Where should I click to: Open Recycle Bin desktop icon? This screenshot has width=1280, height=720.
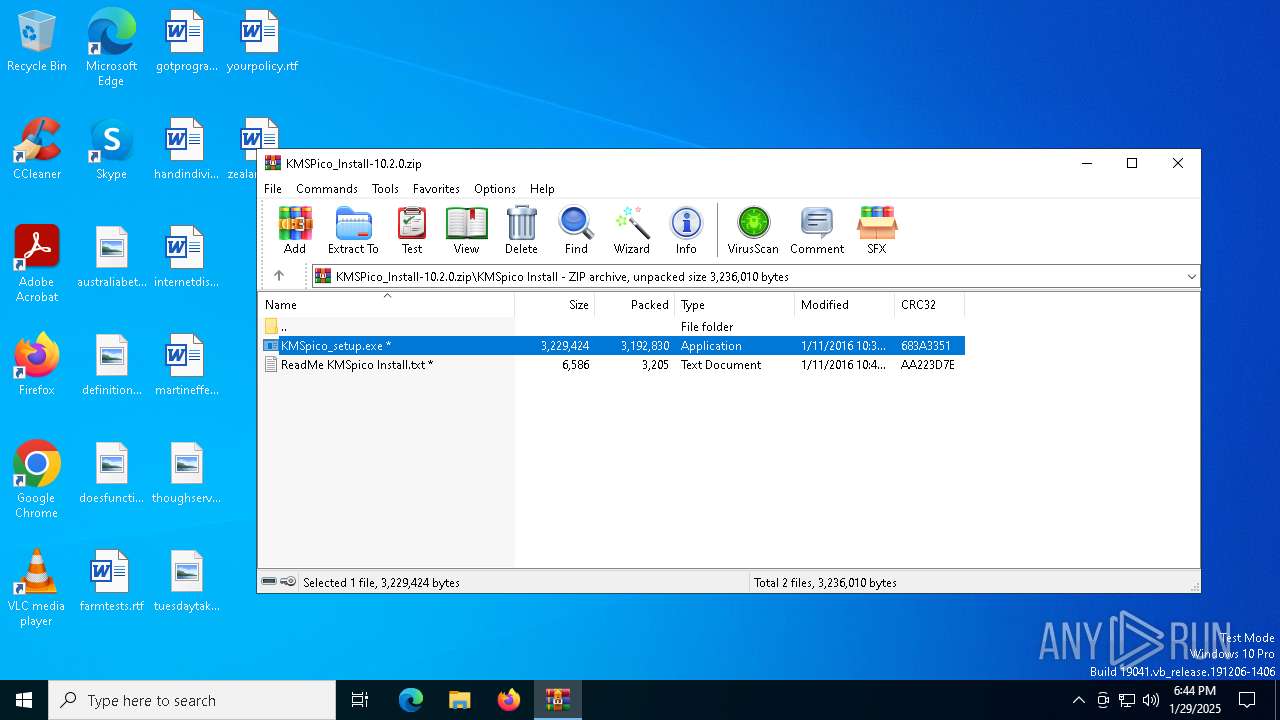click(x=37, y=41)
